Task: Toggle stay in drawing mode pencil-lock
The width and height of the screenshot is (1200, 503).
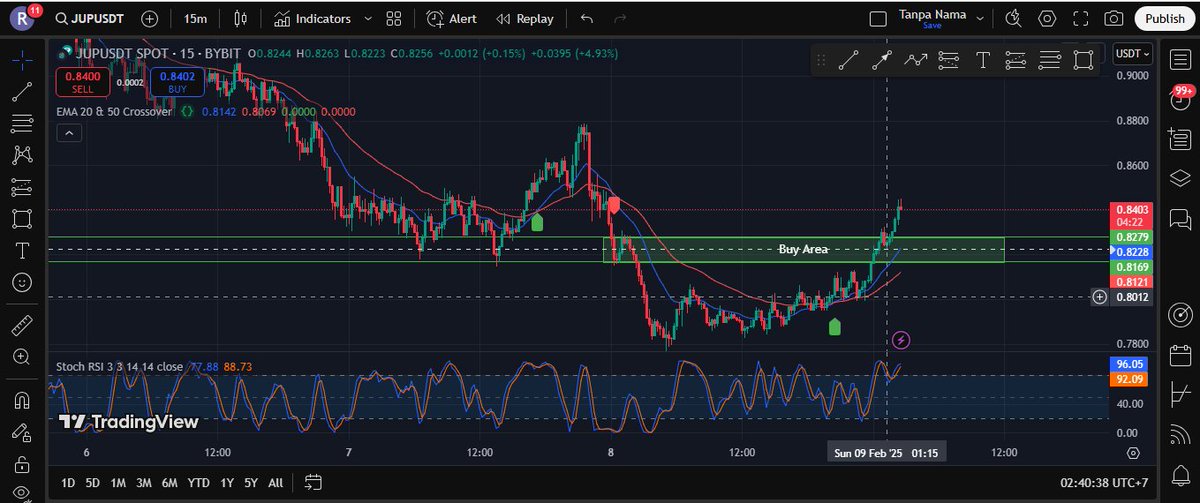Action: (x=21, y=432)
